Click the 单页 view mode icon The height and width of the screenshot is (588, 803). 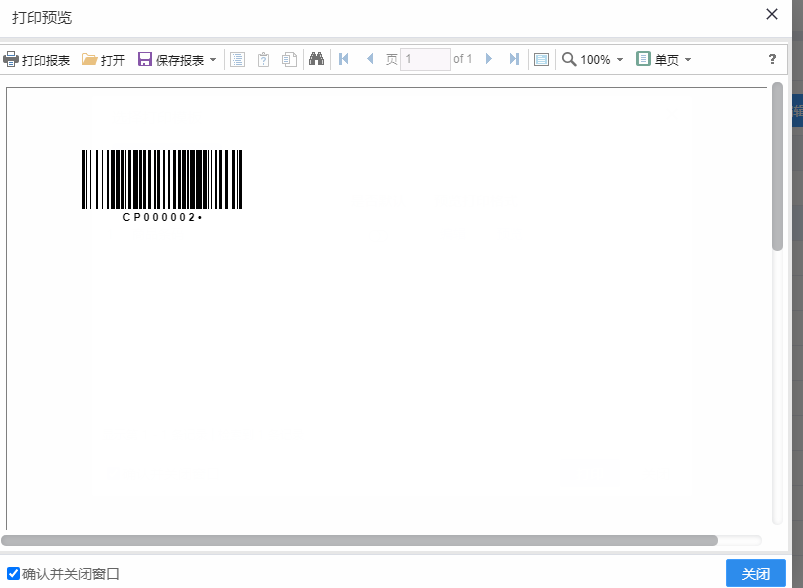(643, 59)
